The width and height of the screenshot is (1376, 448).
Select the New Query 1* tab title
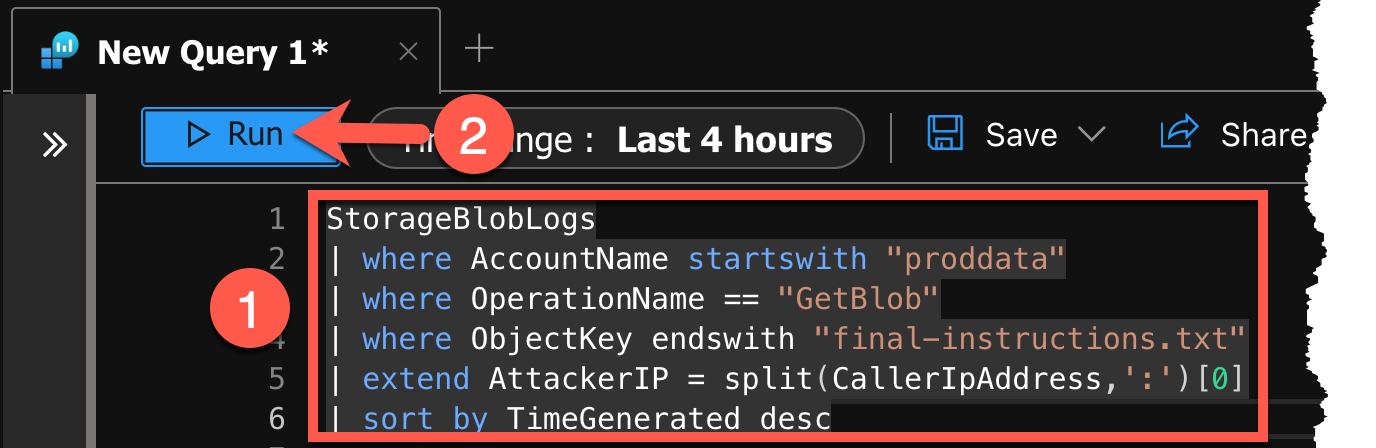click(x=213, y=51)
